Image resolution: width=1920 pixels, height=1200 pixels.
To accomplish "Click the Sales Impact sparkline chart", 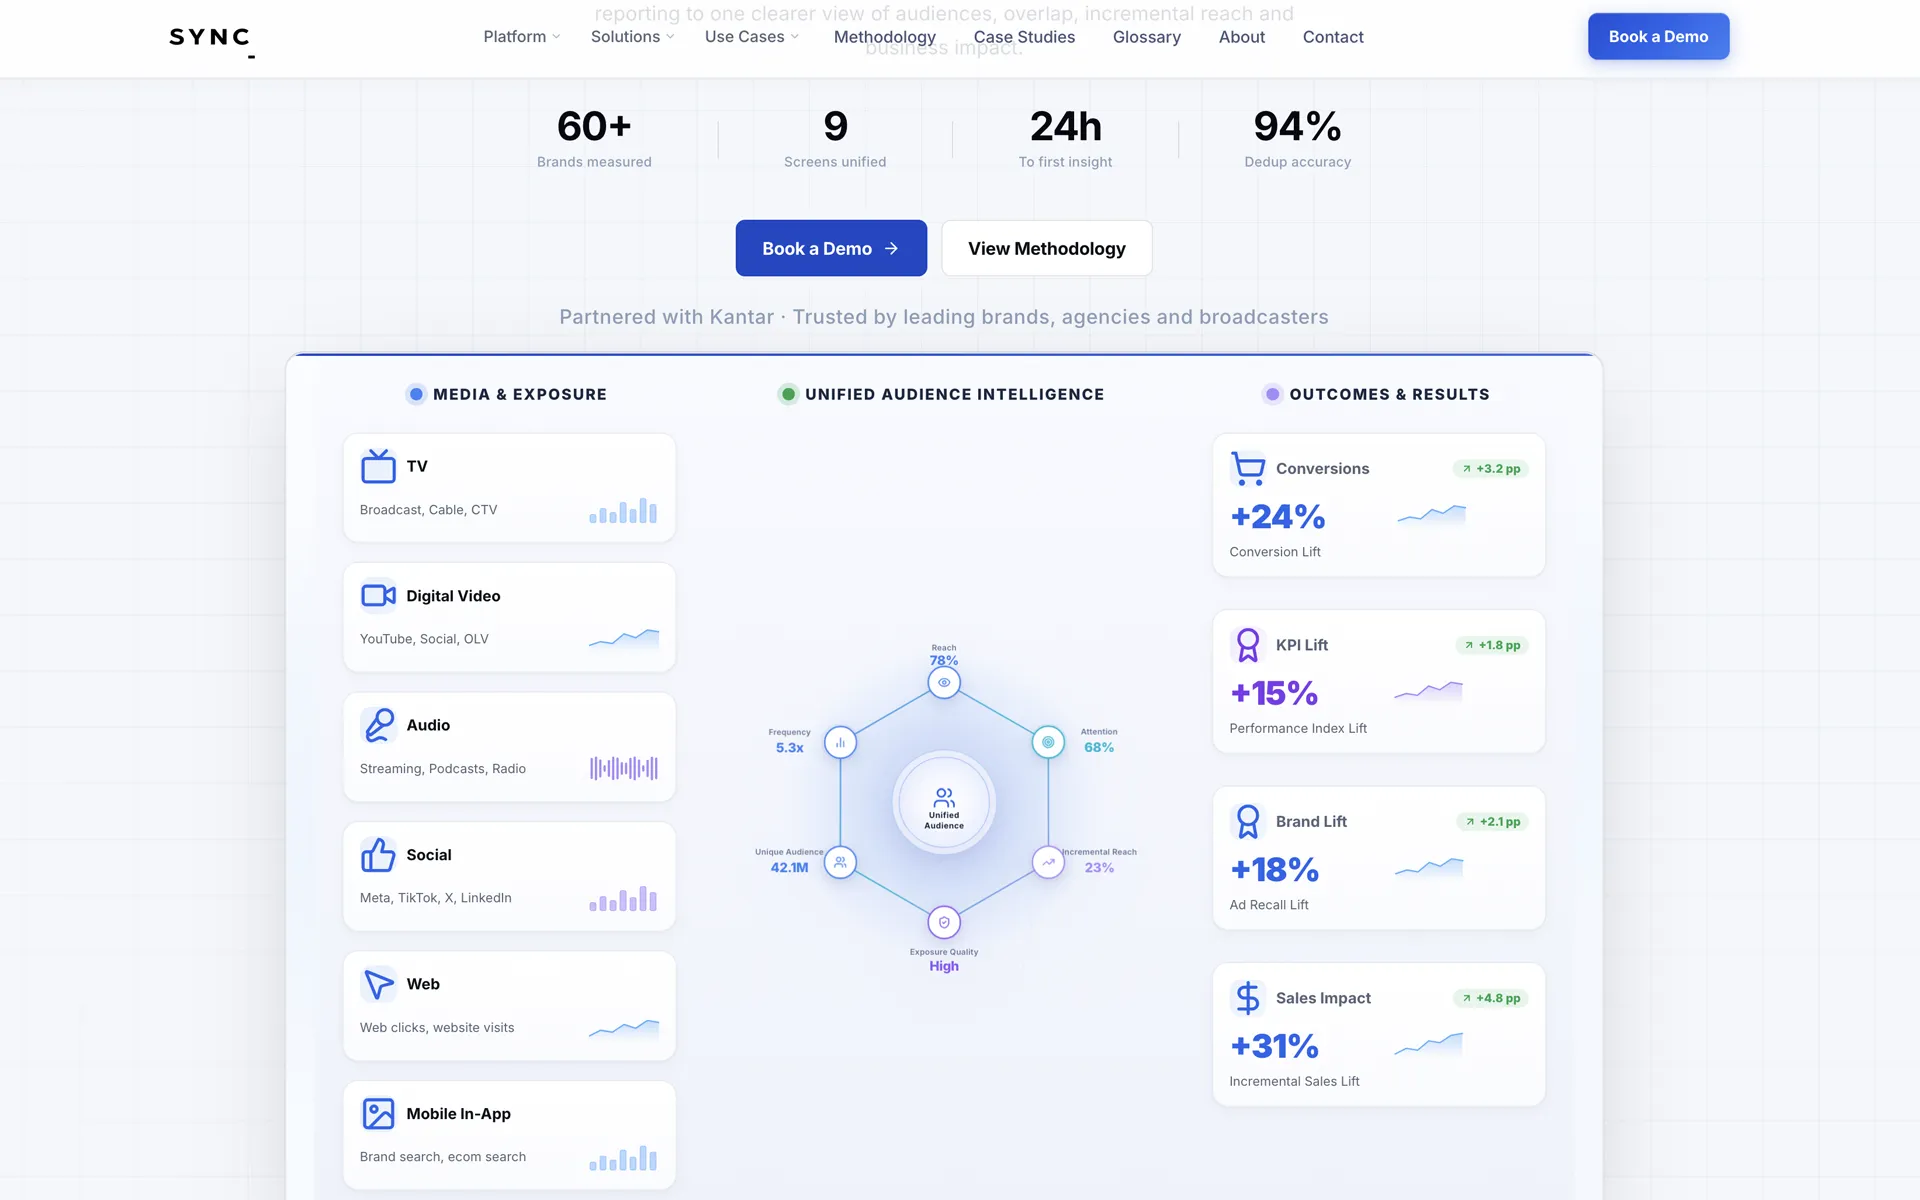I will tap(1428, 1044).
